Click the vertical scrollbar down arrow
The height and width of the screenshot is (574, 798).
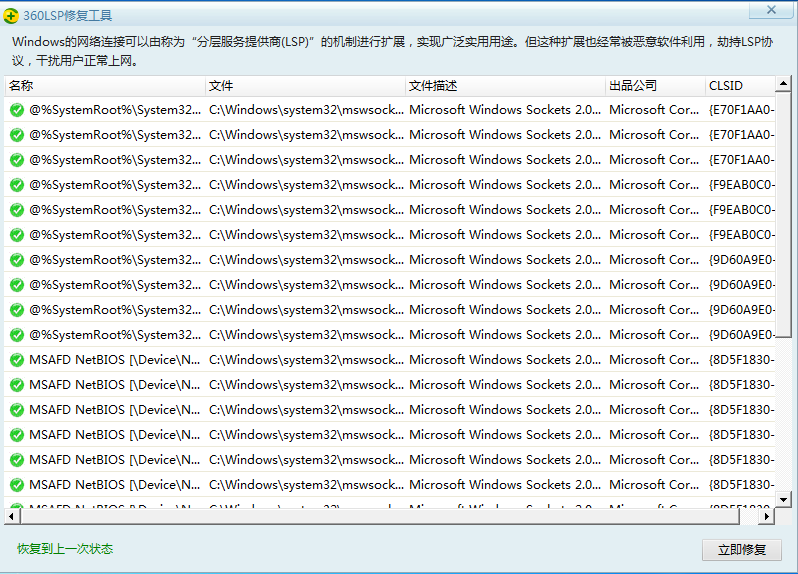(783, 500)
